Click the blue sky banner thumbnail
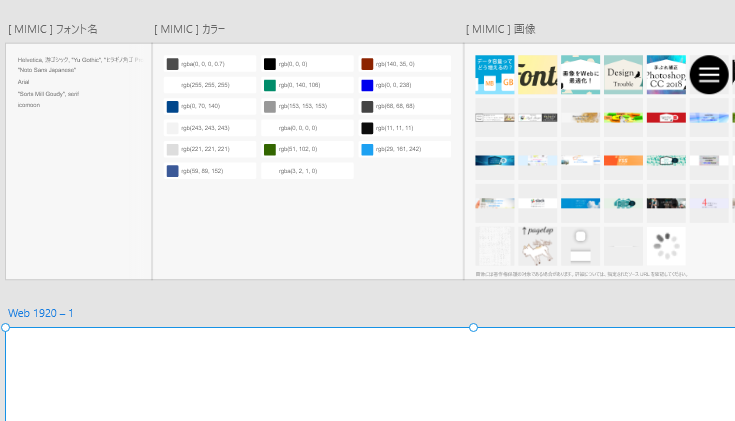 580,203
